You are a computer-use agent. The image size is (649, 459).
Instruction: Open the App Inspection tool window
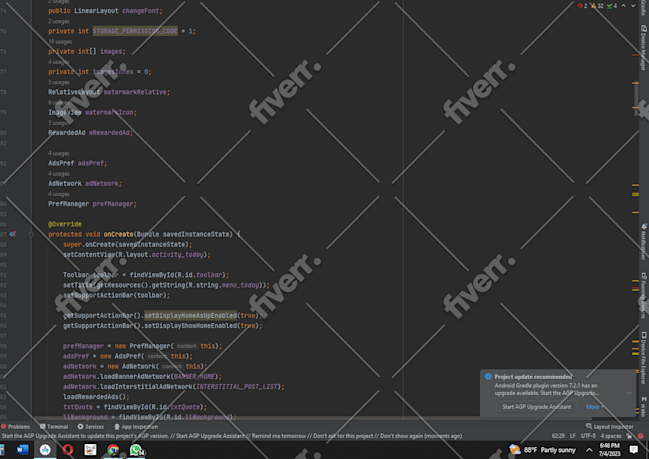[135, 426]
